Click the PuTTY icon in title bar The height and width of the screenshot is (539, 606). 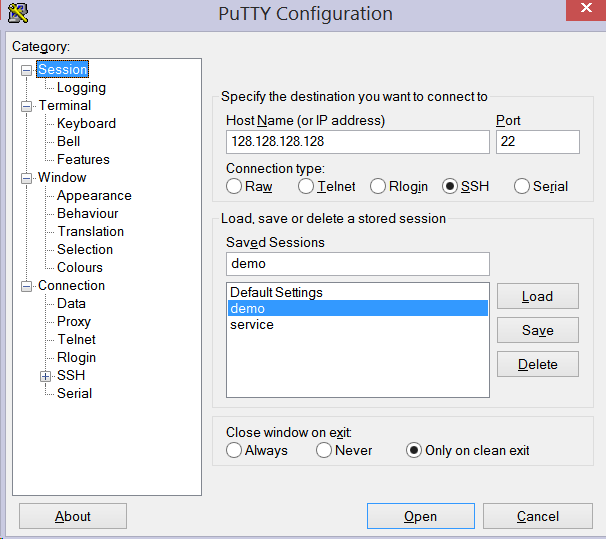tap(18, 13)
